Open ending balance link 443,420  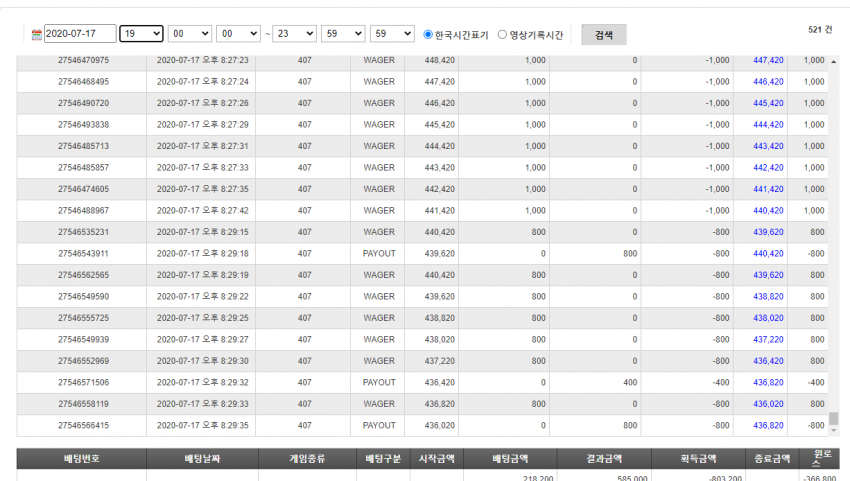tap(768, 146)
